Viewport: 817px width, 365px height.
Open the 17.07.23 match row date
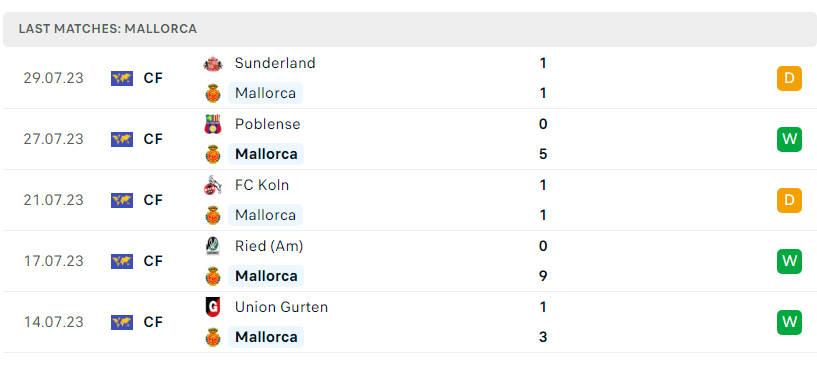[x=53, y=261]
